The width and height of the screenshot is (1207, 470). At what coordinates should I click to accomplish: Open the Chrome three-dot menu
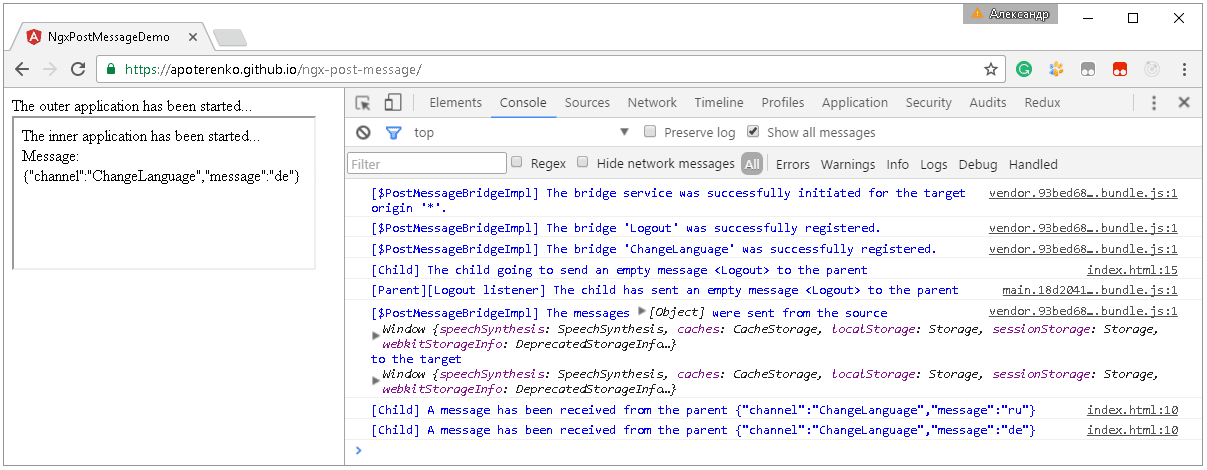coord(1185,70)
